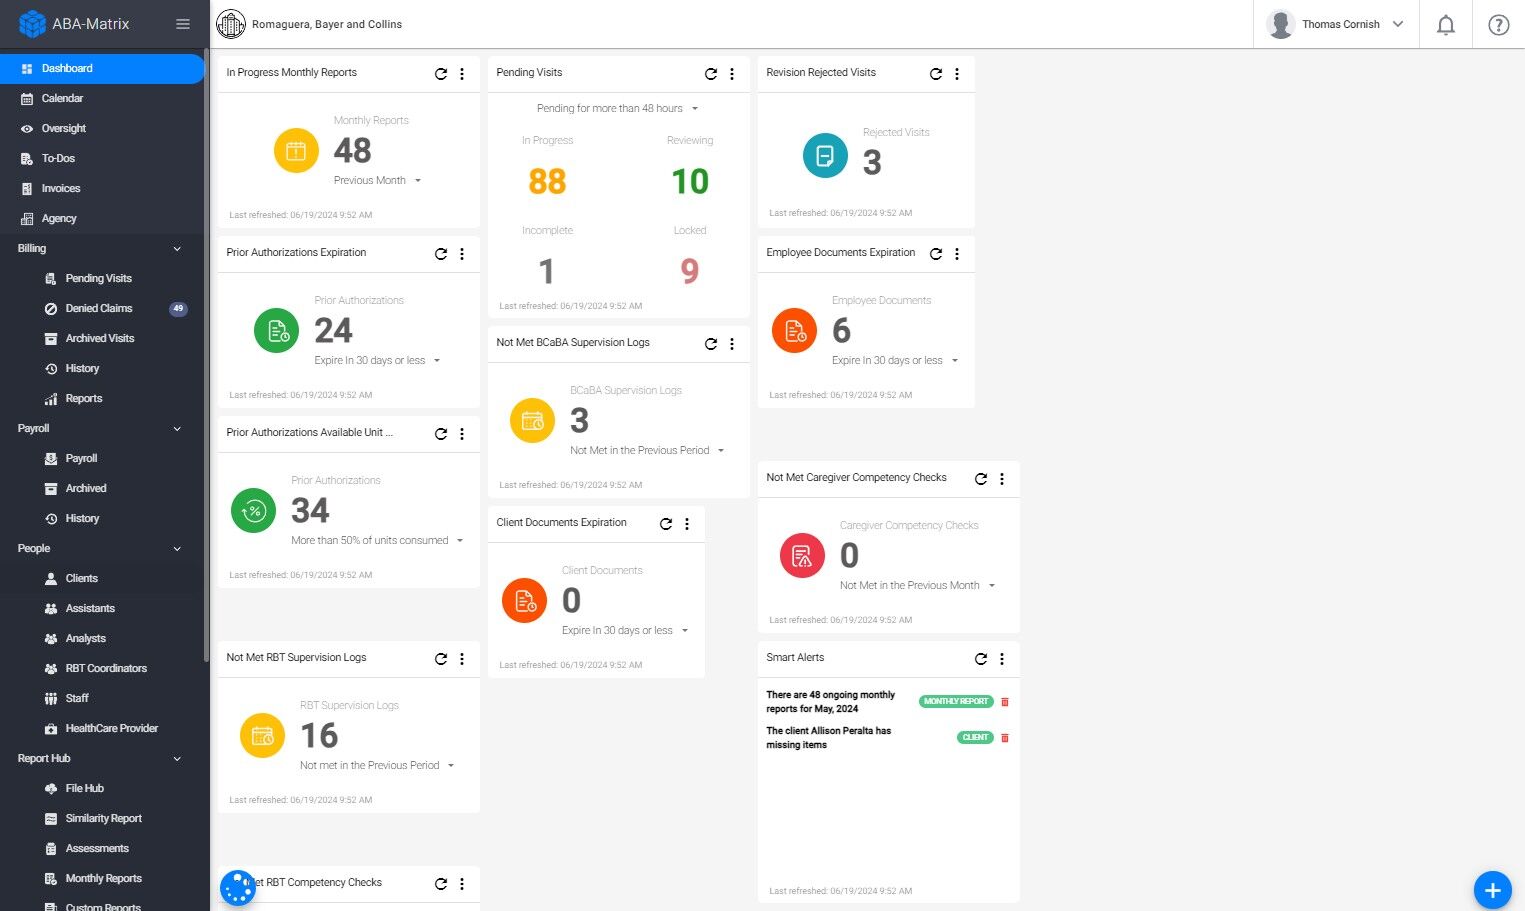Open the help question mark icon
This screenshot has width=1525, height=911.
coord(1498,25)
